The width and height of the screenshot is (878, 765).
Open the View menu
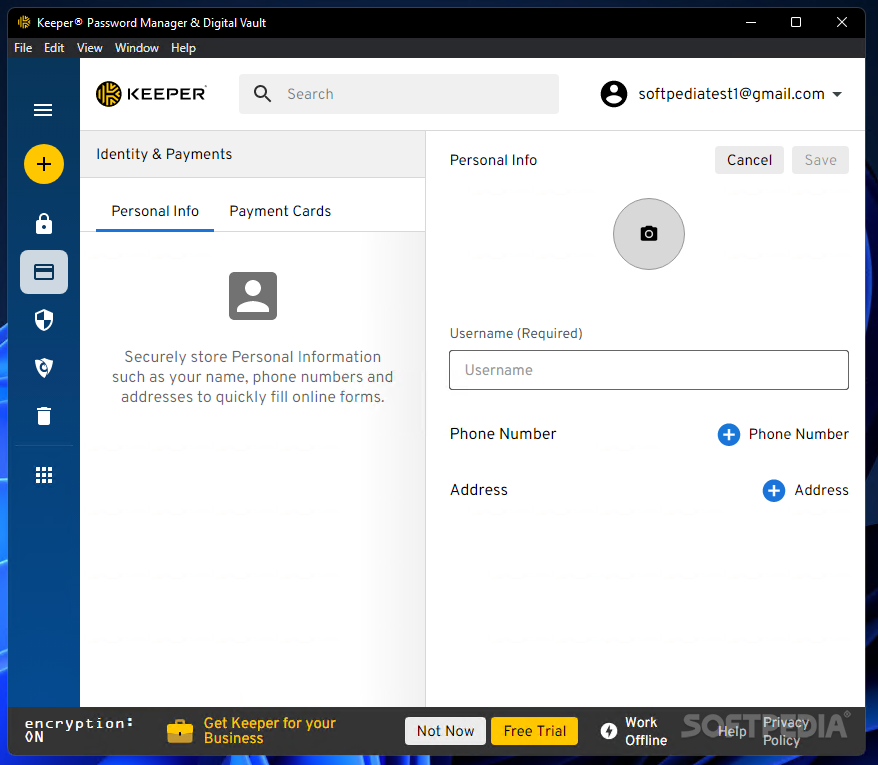tap(90, 48)
